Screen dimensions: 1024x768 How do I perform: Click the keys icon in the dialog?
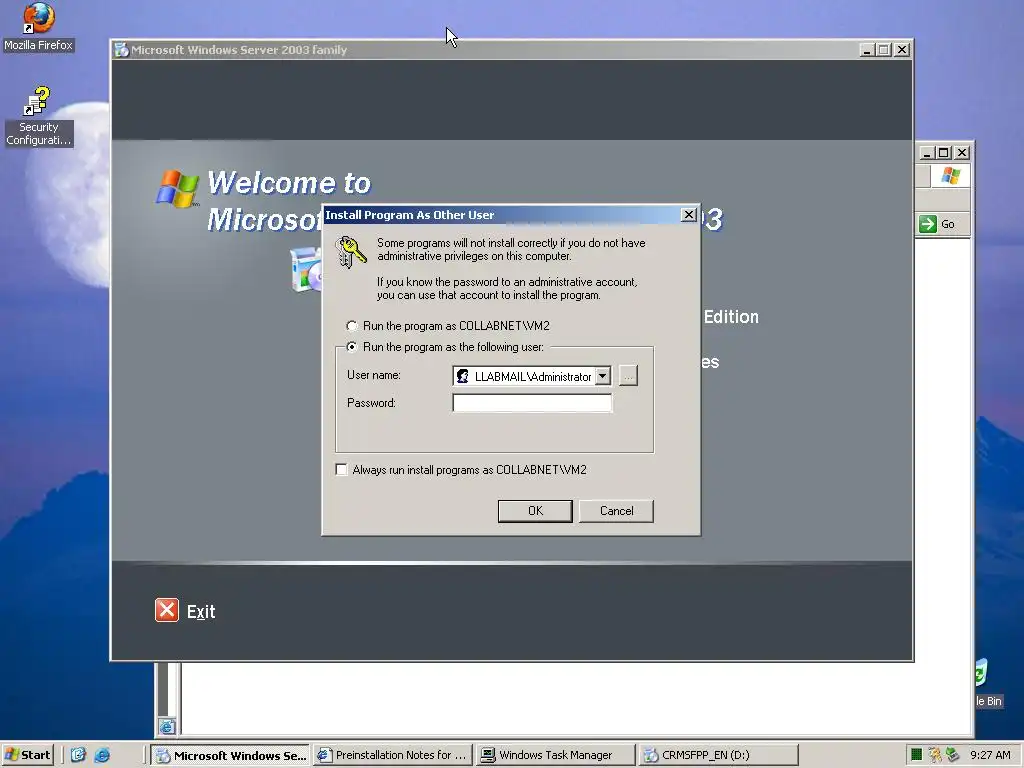[x=351, y=252]
